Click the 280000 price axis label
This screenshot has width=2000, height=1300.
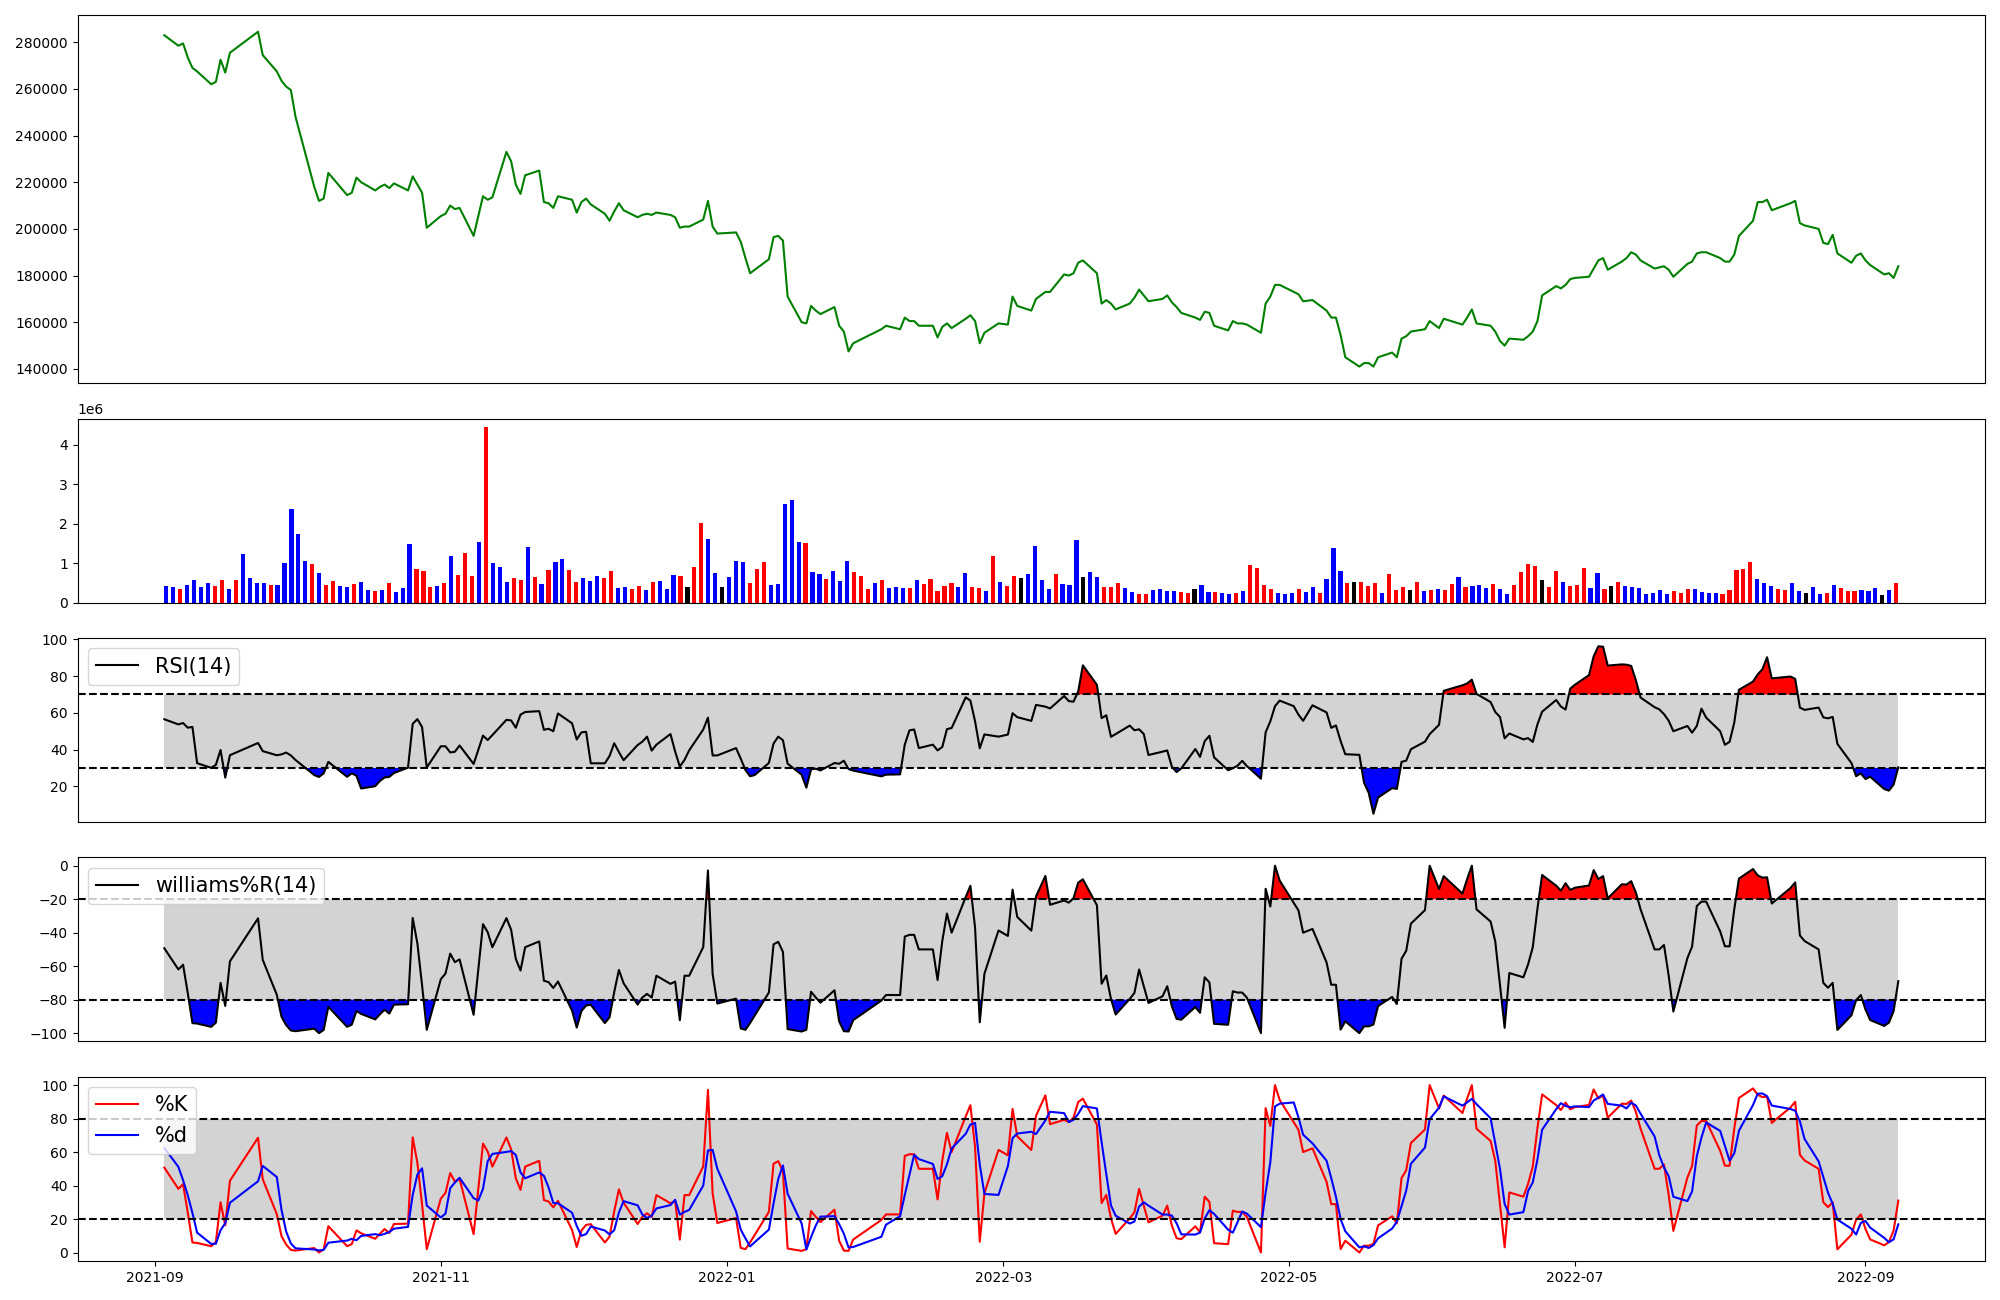click(x=41, y=43)
